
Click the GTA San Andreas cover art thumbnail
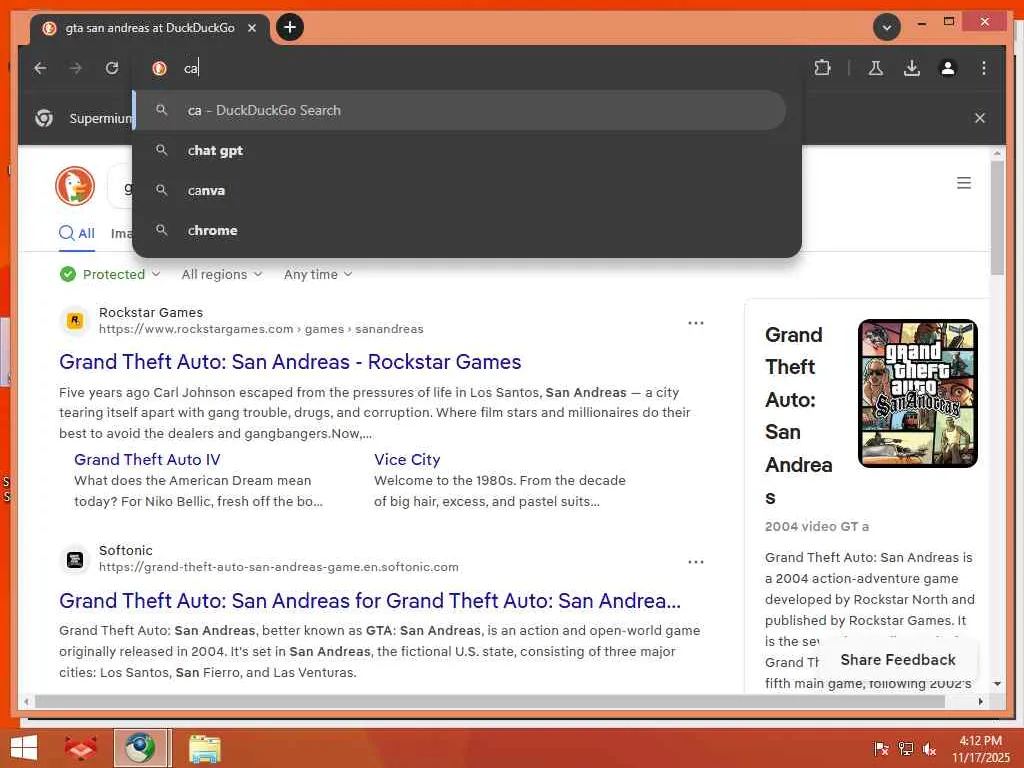click(918, 393)
